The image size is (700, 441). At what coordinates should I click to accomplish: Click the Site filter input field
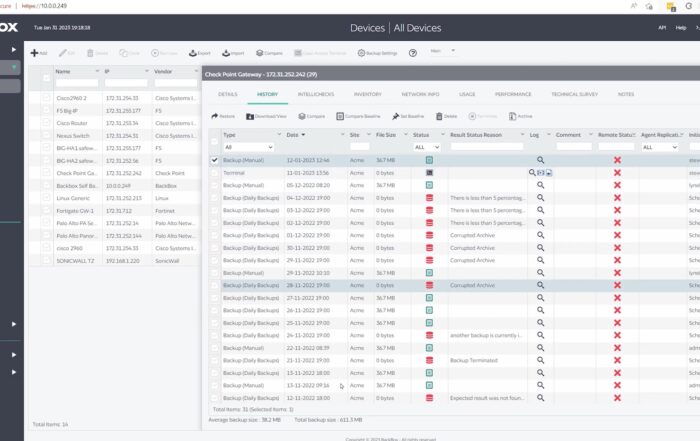point(359,146)
